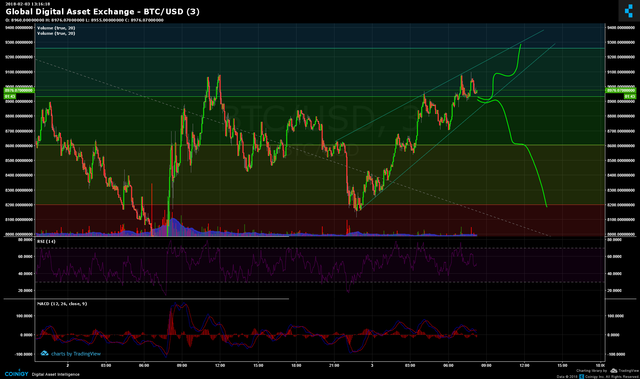Click the 'Charting library by TradingView' credit
This screenshot has height=379, width=640.
tap(607, 371)
